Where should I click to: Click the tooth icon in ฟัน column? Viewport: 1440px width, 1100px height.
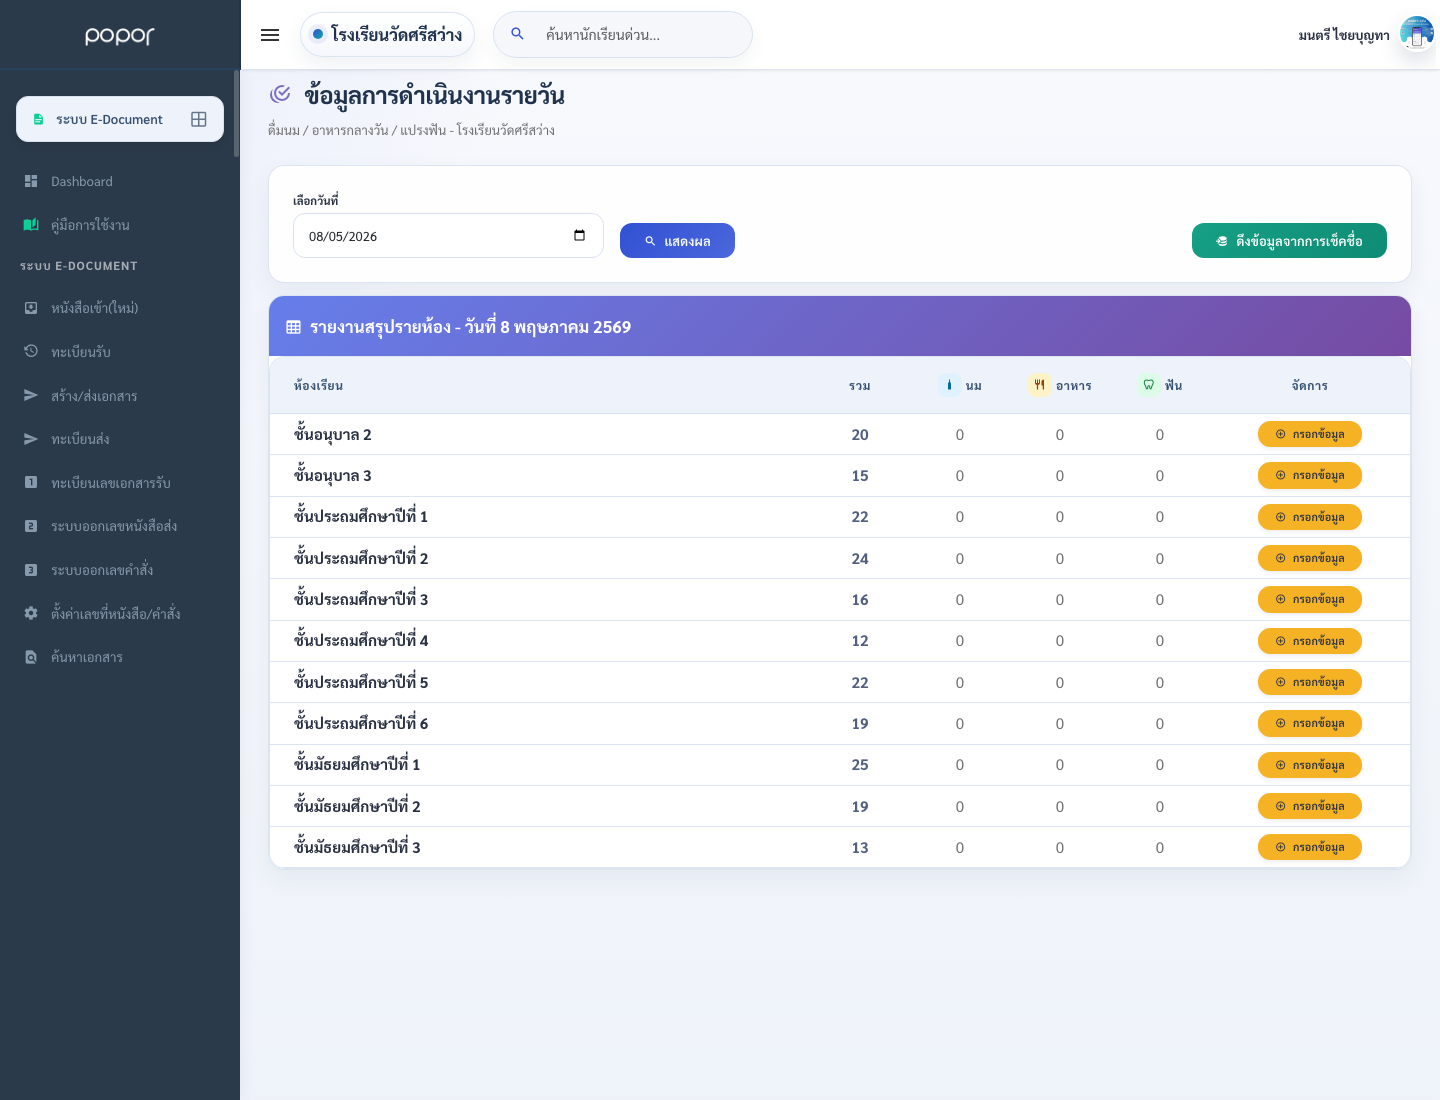1149,385
